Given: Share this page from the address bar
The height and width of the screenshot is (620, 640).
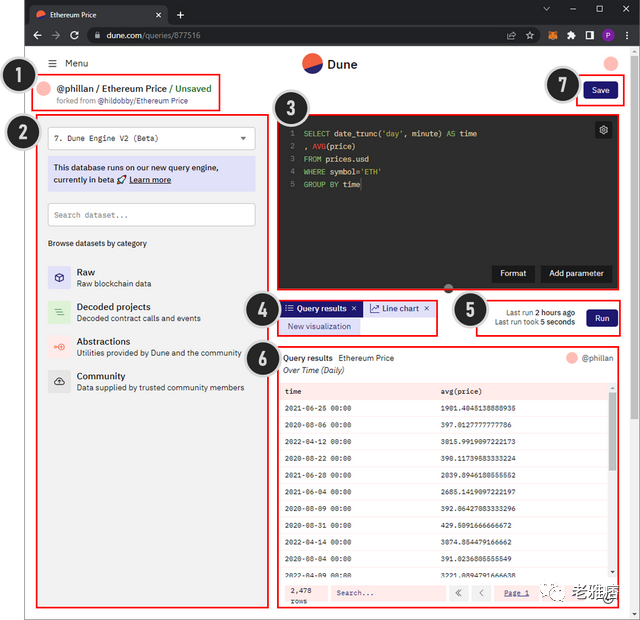Looking at the screenshot, I should coord(511,36).
